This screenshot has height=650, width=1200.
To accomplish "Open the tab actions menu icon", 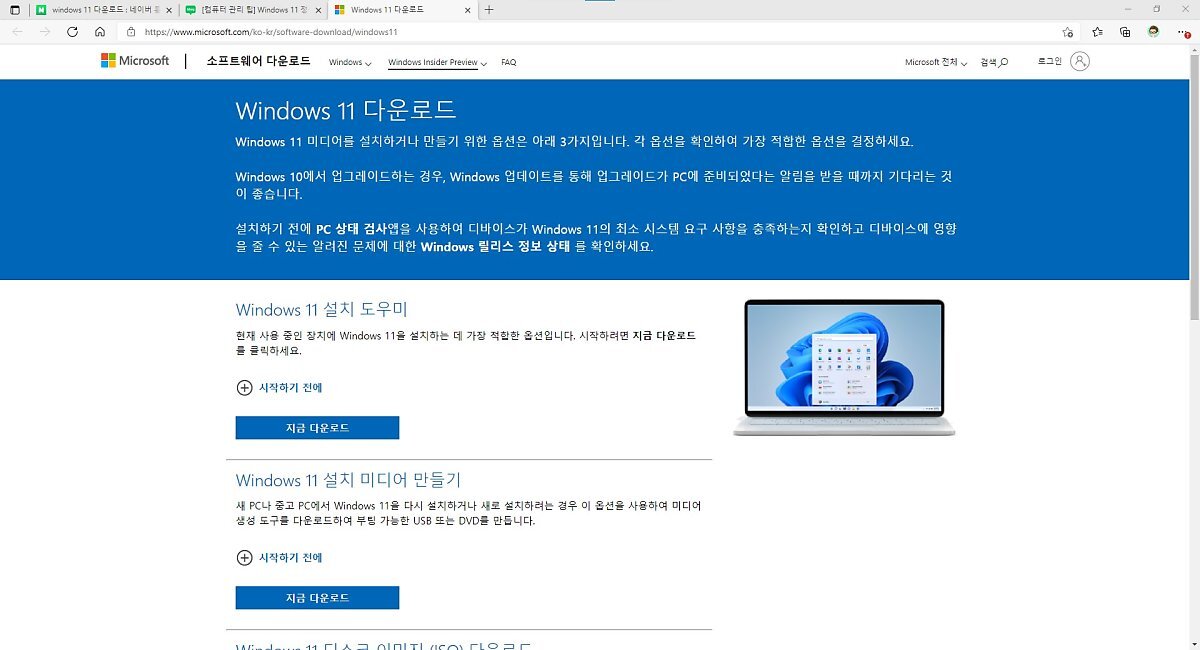I will 14,10.
